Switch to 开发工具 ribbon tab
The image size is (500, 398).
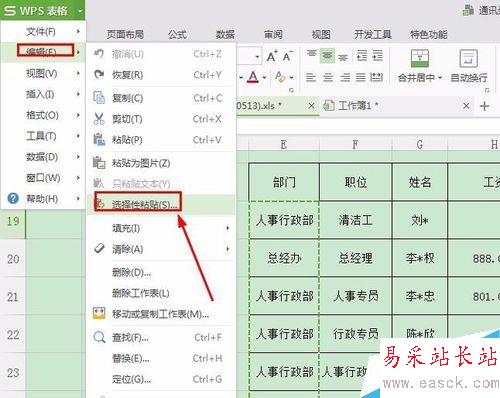(x=373, y=34)
